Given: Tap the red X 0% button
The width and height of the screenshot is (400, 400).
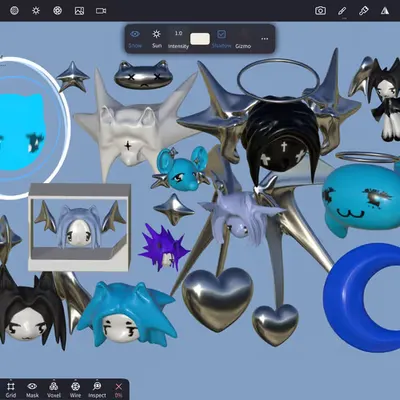Looking at the screenshot, I should [x=118, y=389].
